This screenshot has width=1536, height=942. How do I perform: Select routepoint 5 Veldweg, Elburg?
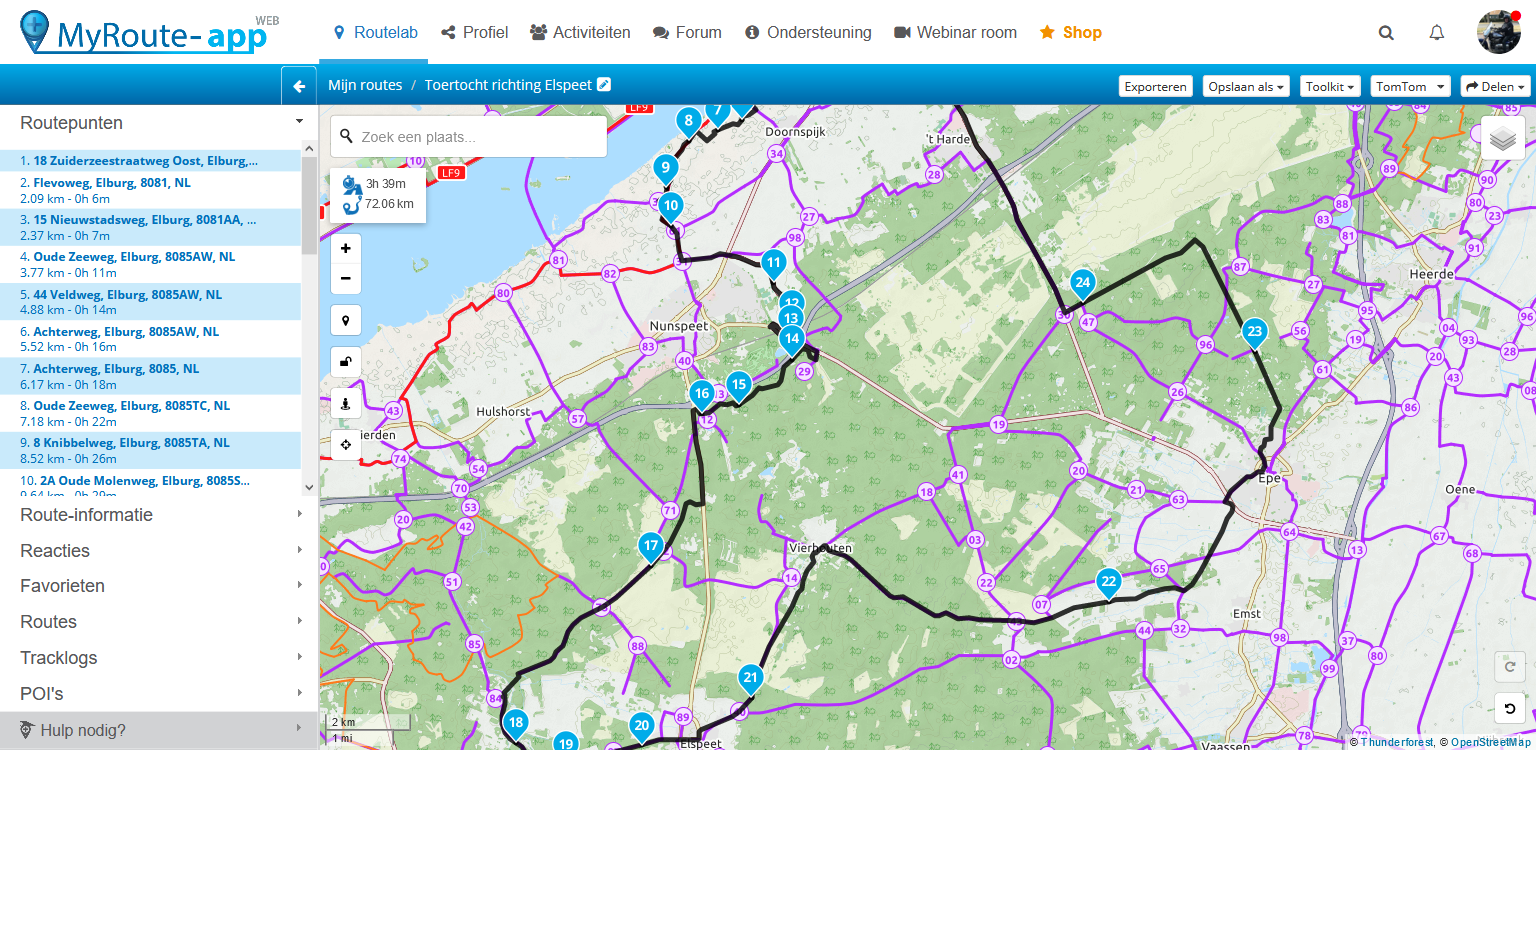pos(150,302)
